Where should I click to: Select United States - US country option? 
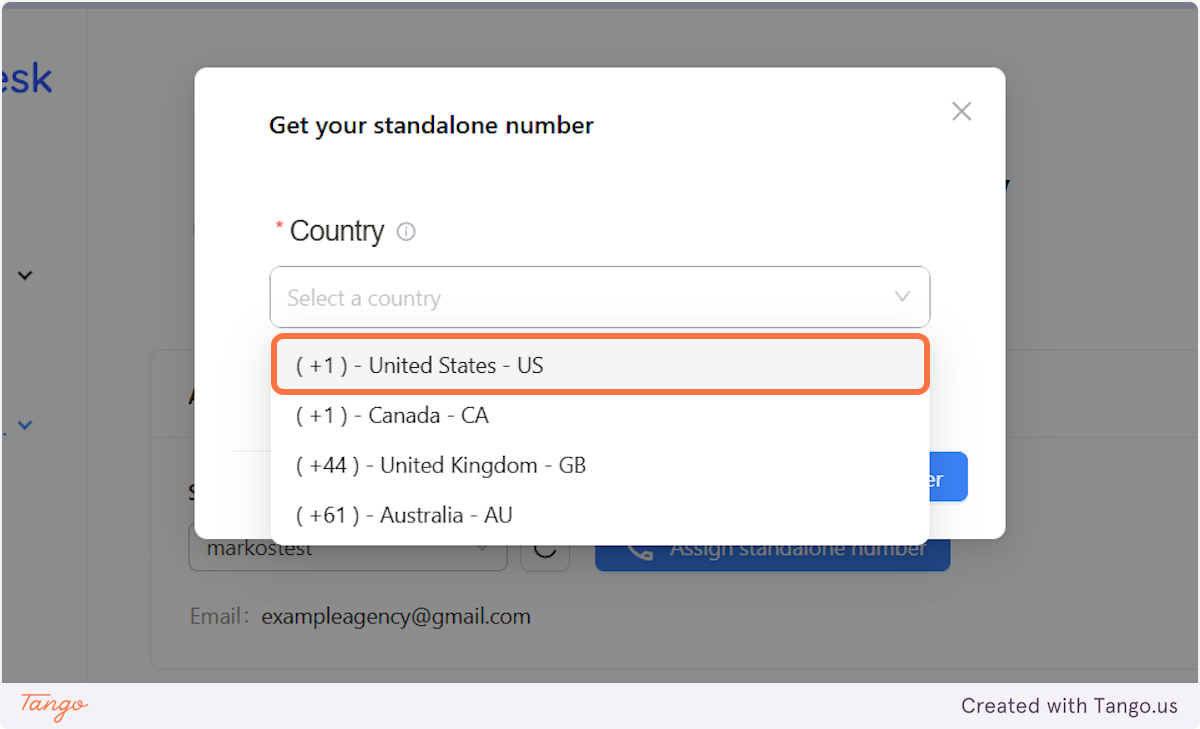point(600,365)
